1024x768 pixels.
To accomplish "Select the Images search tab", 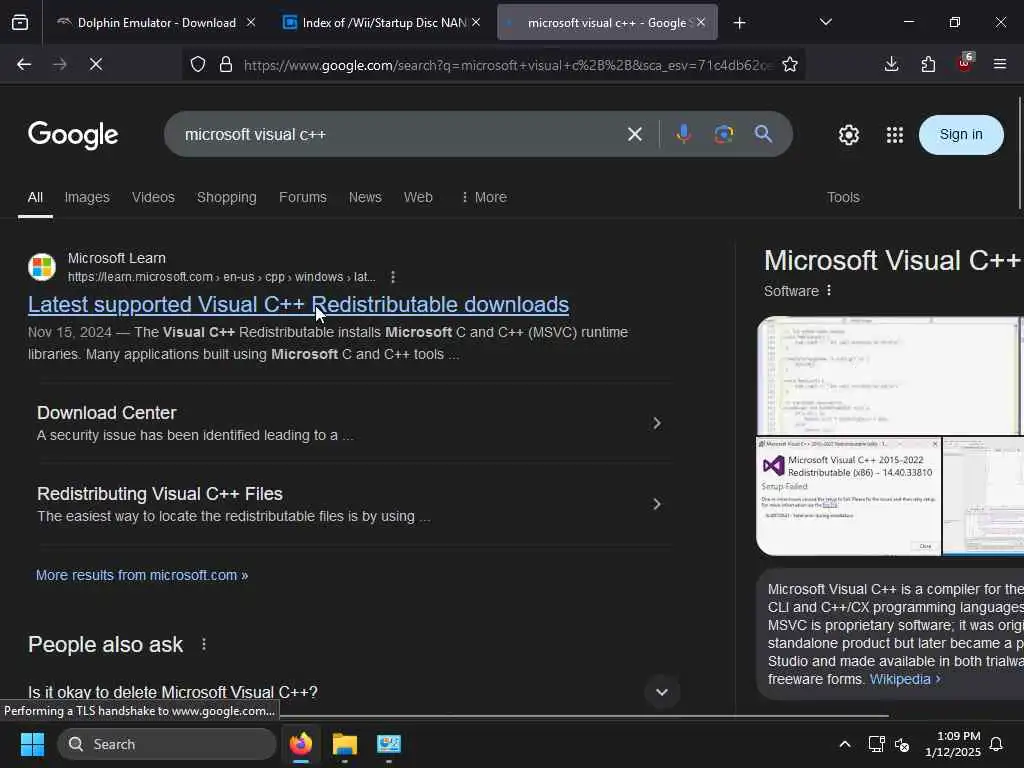I will [87, 197].
